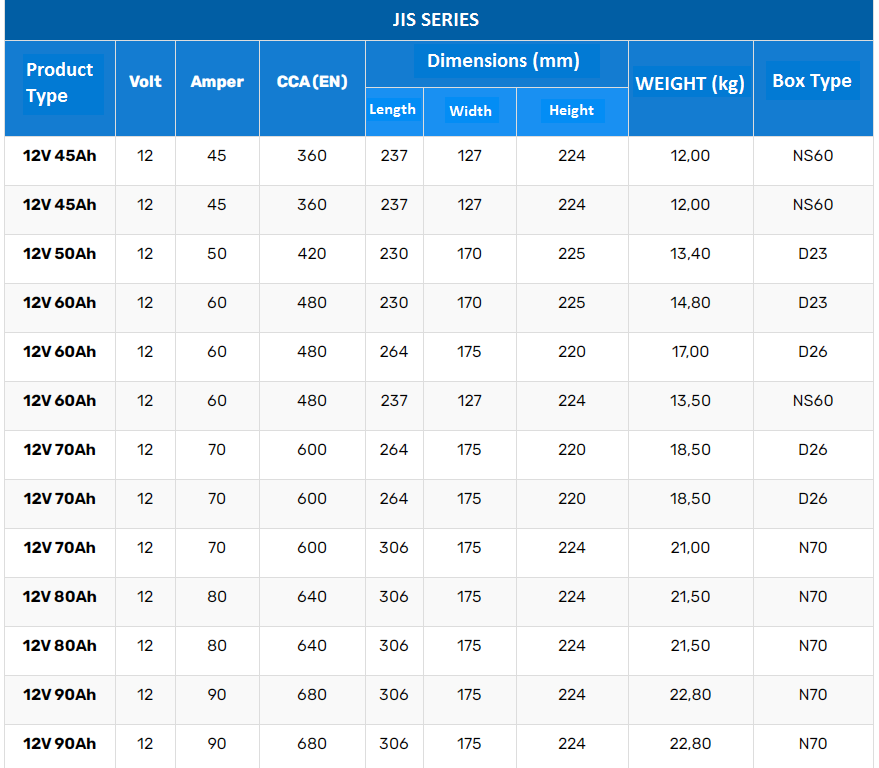Select the Height sub-header
879x768 pixels.
tap(571, 111)
